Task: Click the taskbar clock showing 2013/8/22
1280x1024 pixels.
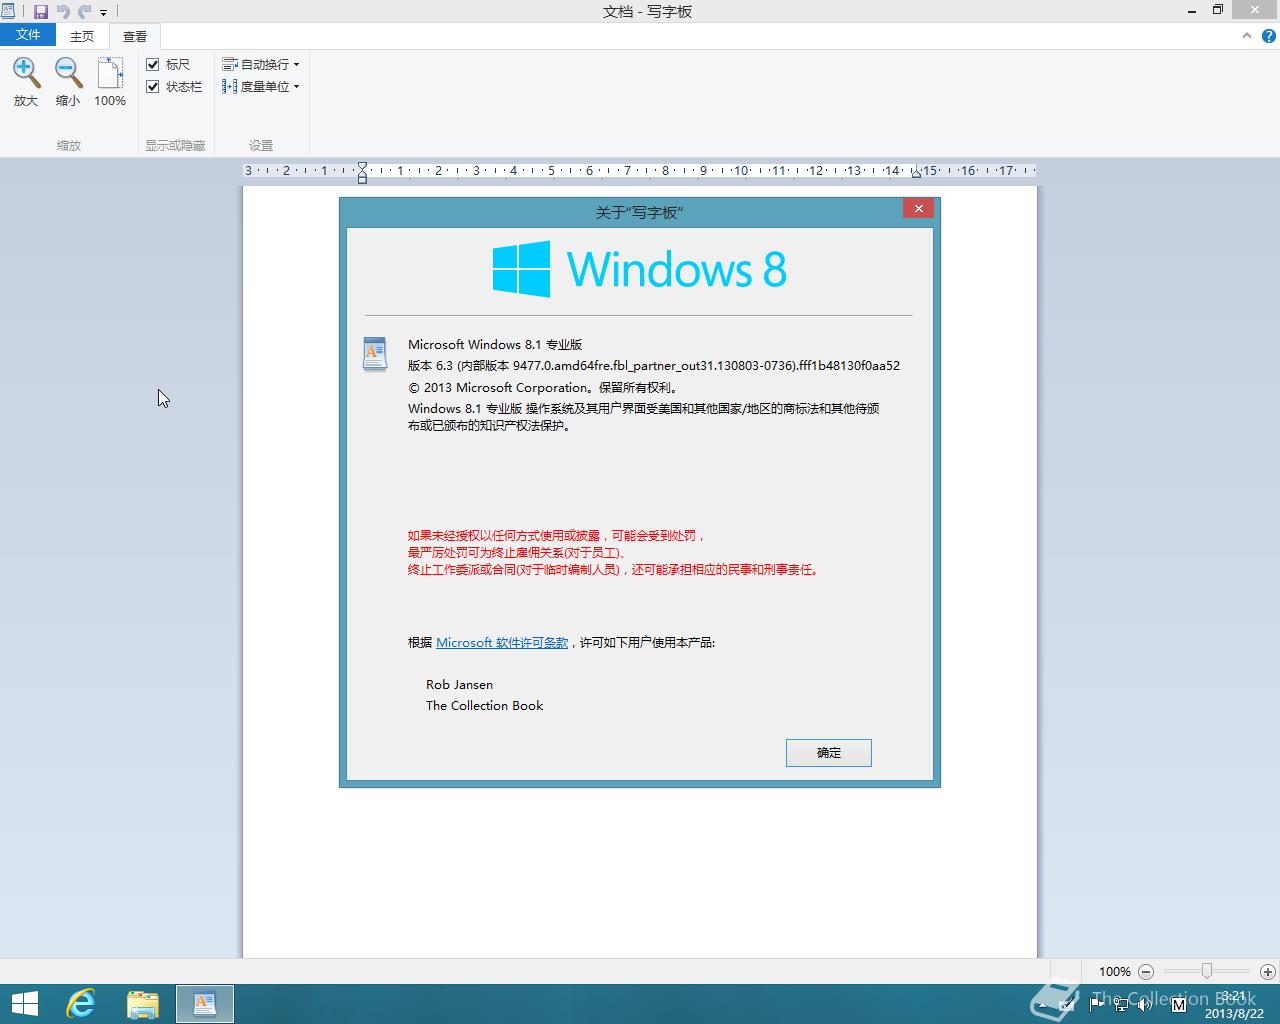Action: (1236, 1005)
